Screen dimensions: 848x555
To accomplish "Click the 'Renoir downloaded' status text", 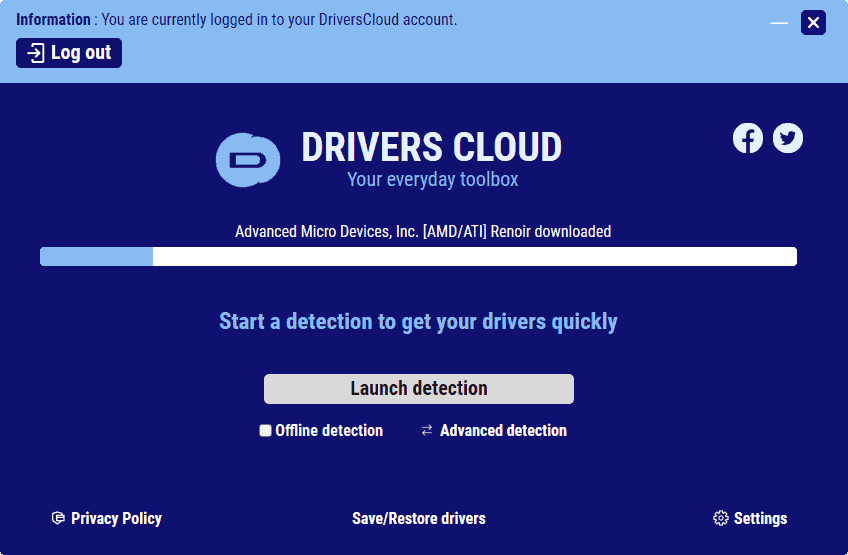I will [x=423, y=232].
